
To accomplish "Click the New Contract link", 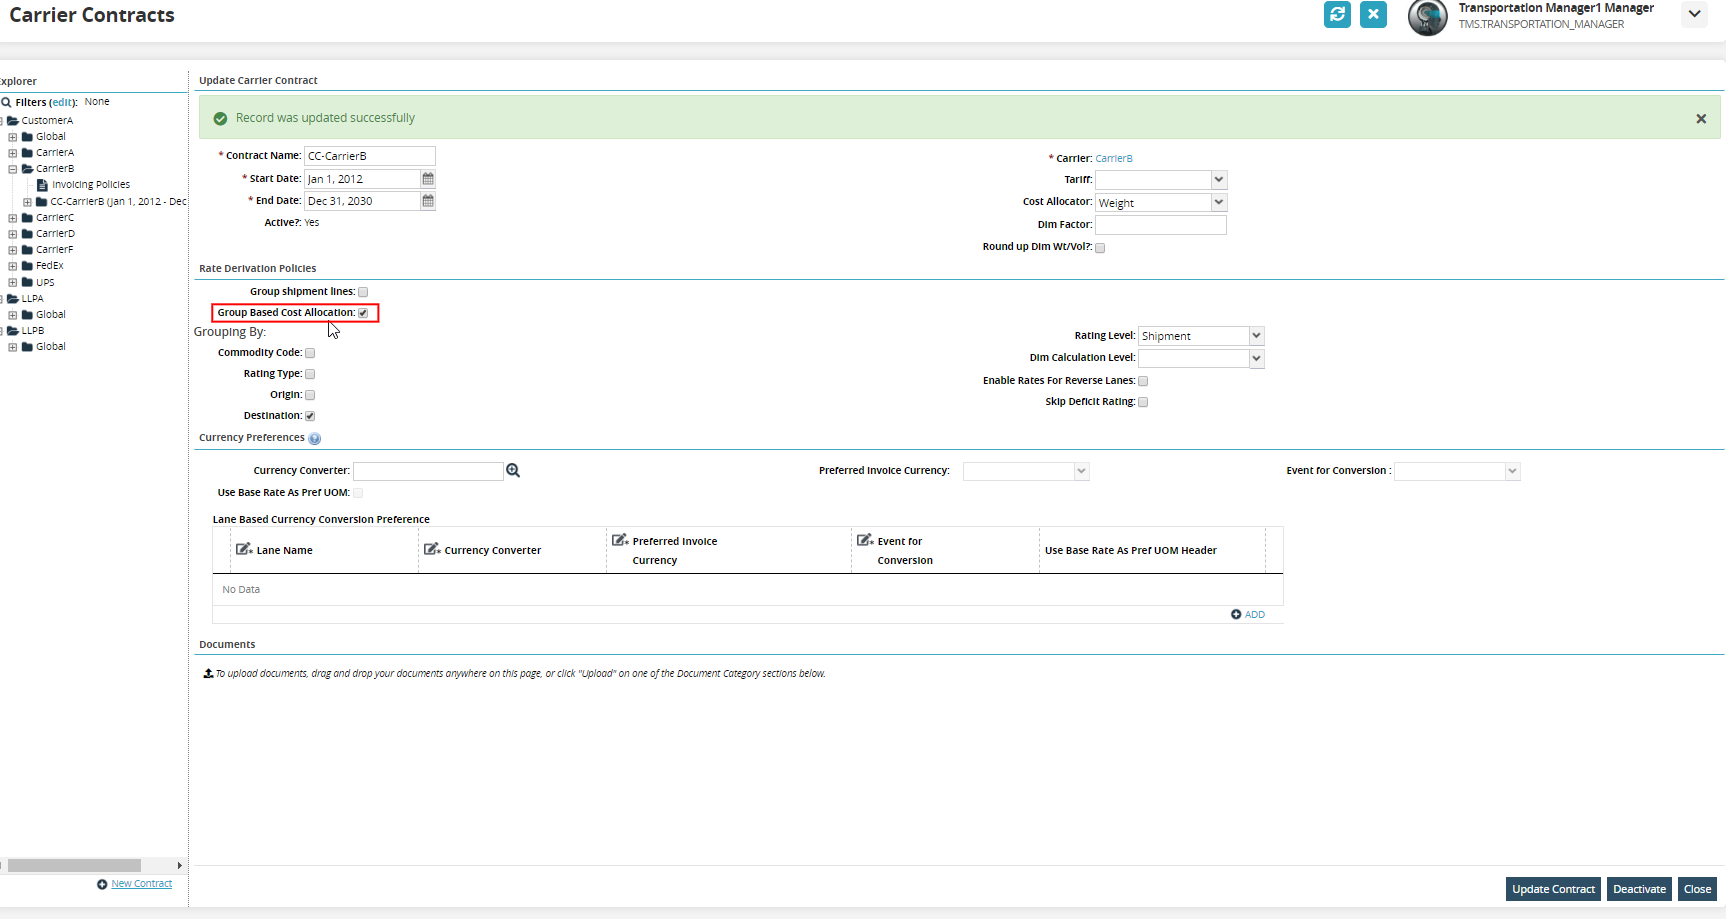I will 141,884.
